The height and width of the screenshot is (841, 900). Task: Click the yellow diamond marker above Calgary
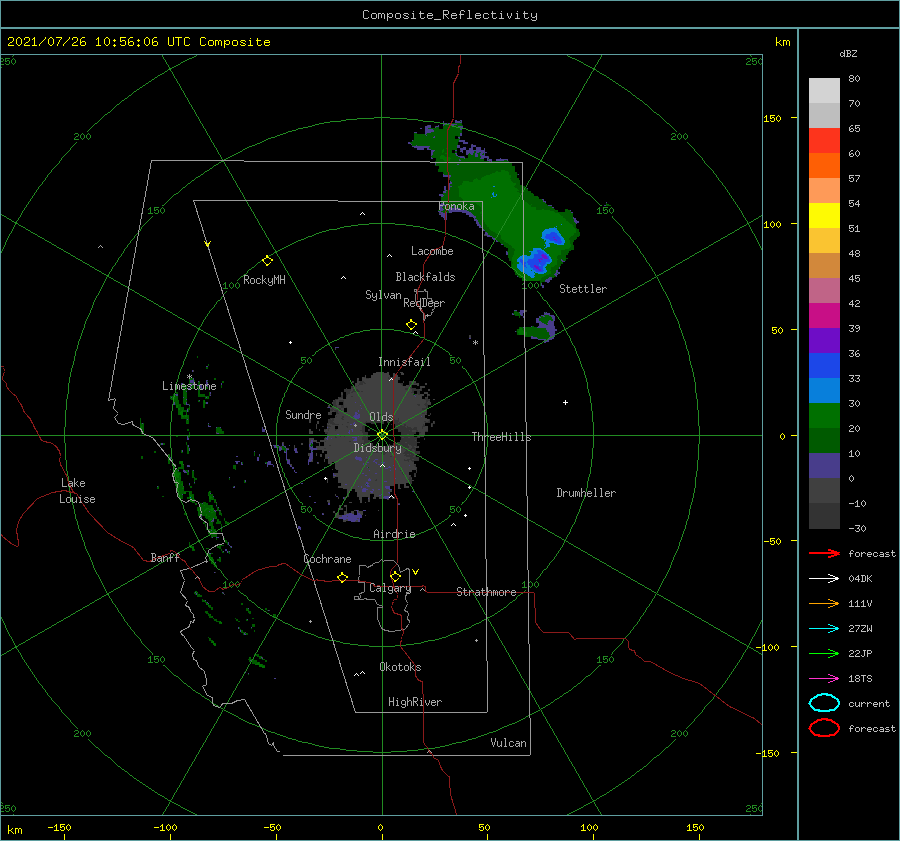point(395,576)
